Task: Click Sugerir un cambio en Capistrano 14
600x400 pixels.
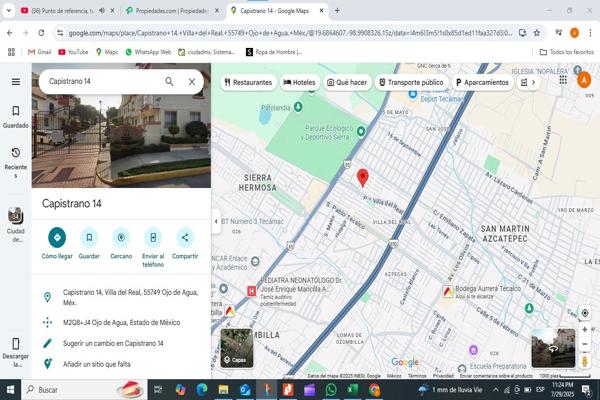Action: tap(112, 343)
